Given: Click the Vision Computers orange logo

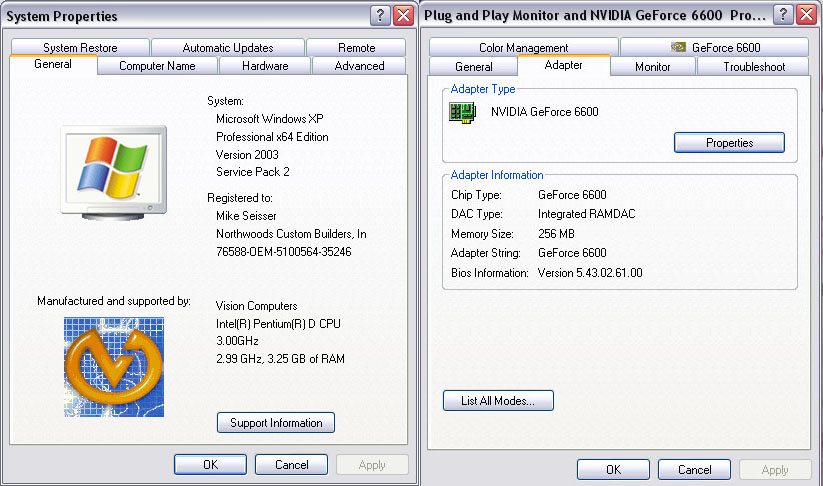Looking at the screenshot, I should coord(114,367).
